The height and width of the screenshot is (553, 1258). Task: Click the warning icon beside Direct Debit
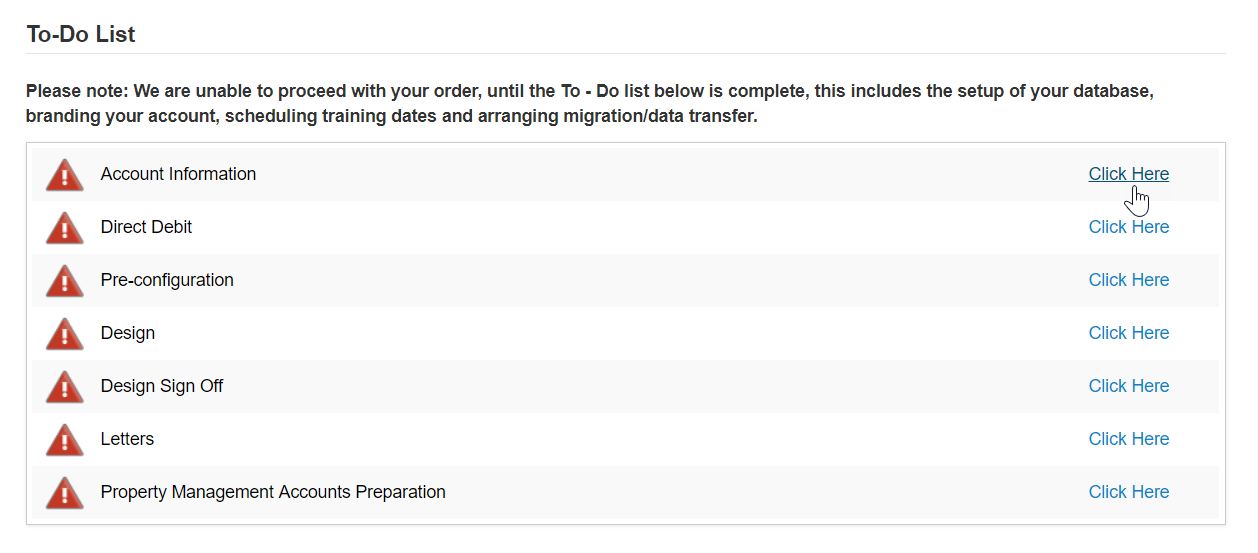coord(65,229)
